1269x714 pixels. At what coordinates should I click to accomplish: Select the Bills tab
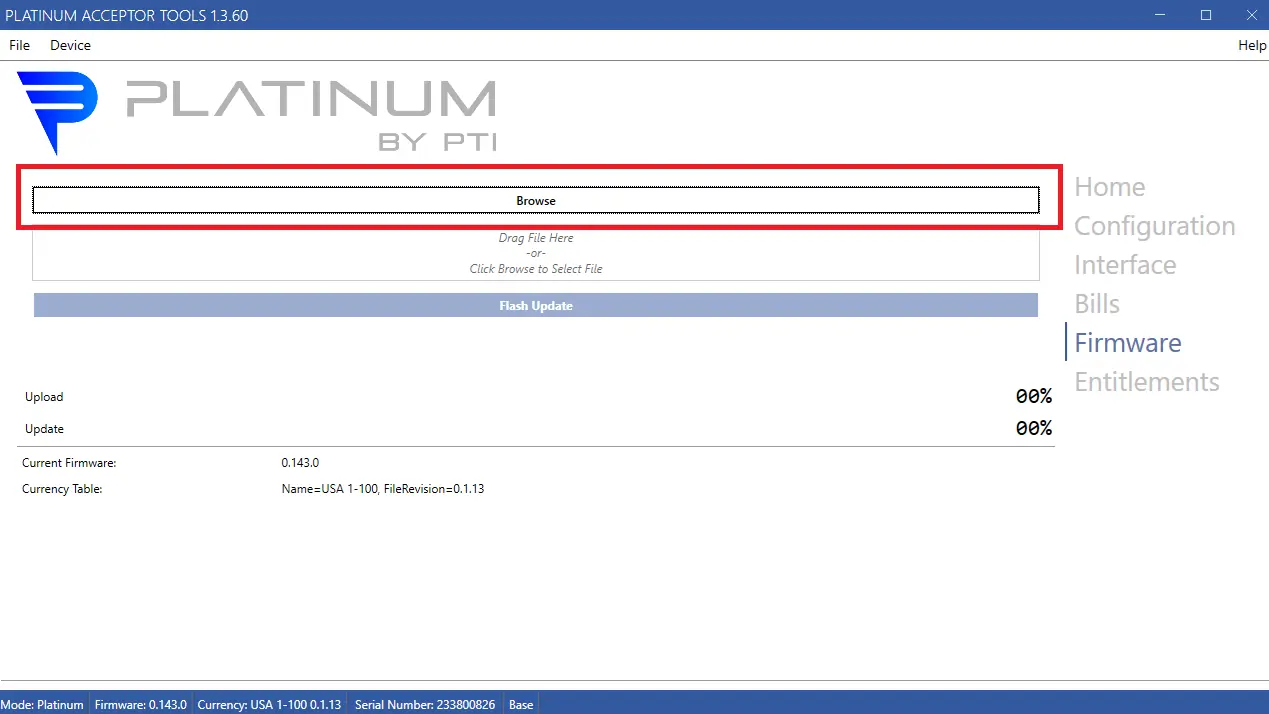pyautogui.click(x=1097, y=304)
